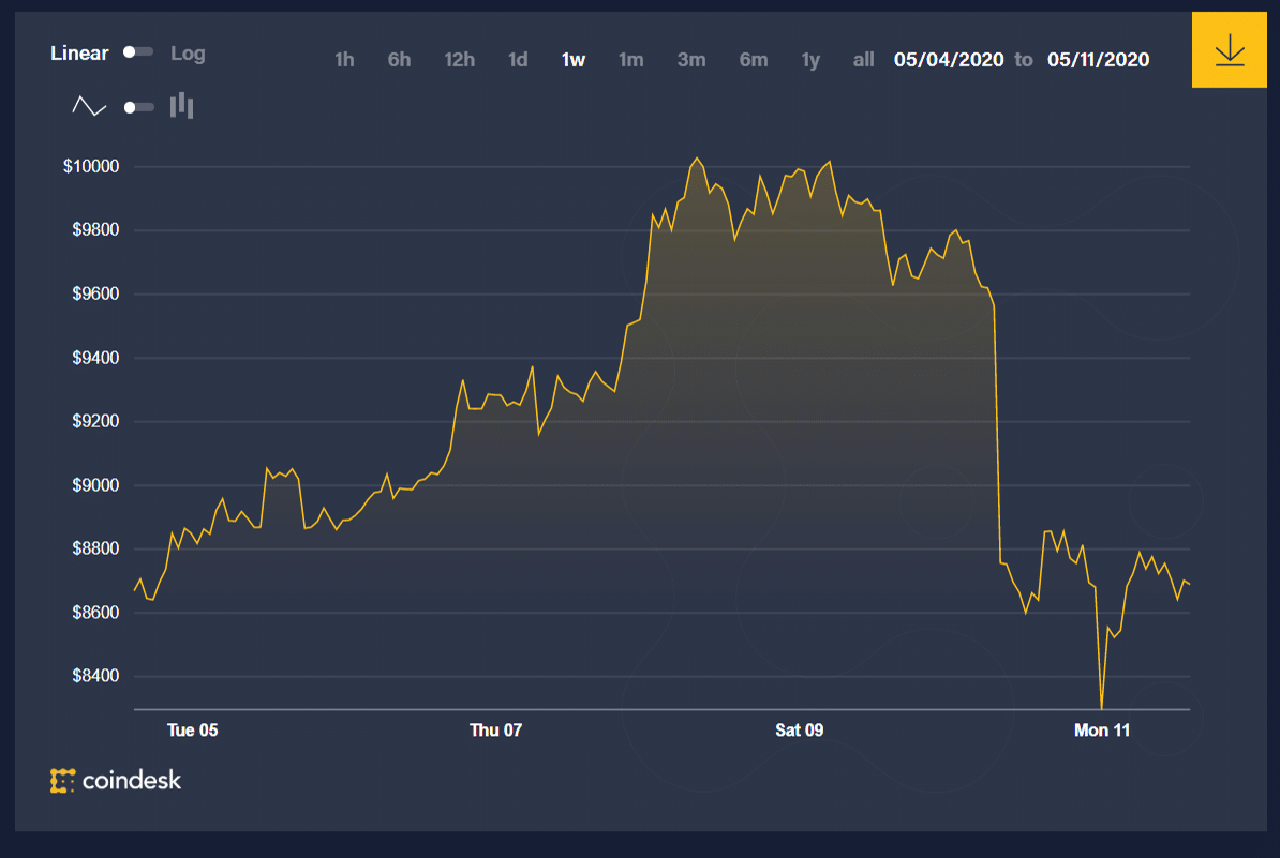Screen dimensions: 1280x858
Task: Edit the end date 05/11/2020
Action: [x=1098, y=59]
